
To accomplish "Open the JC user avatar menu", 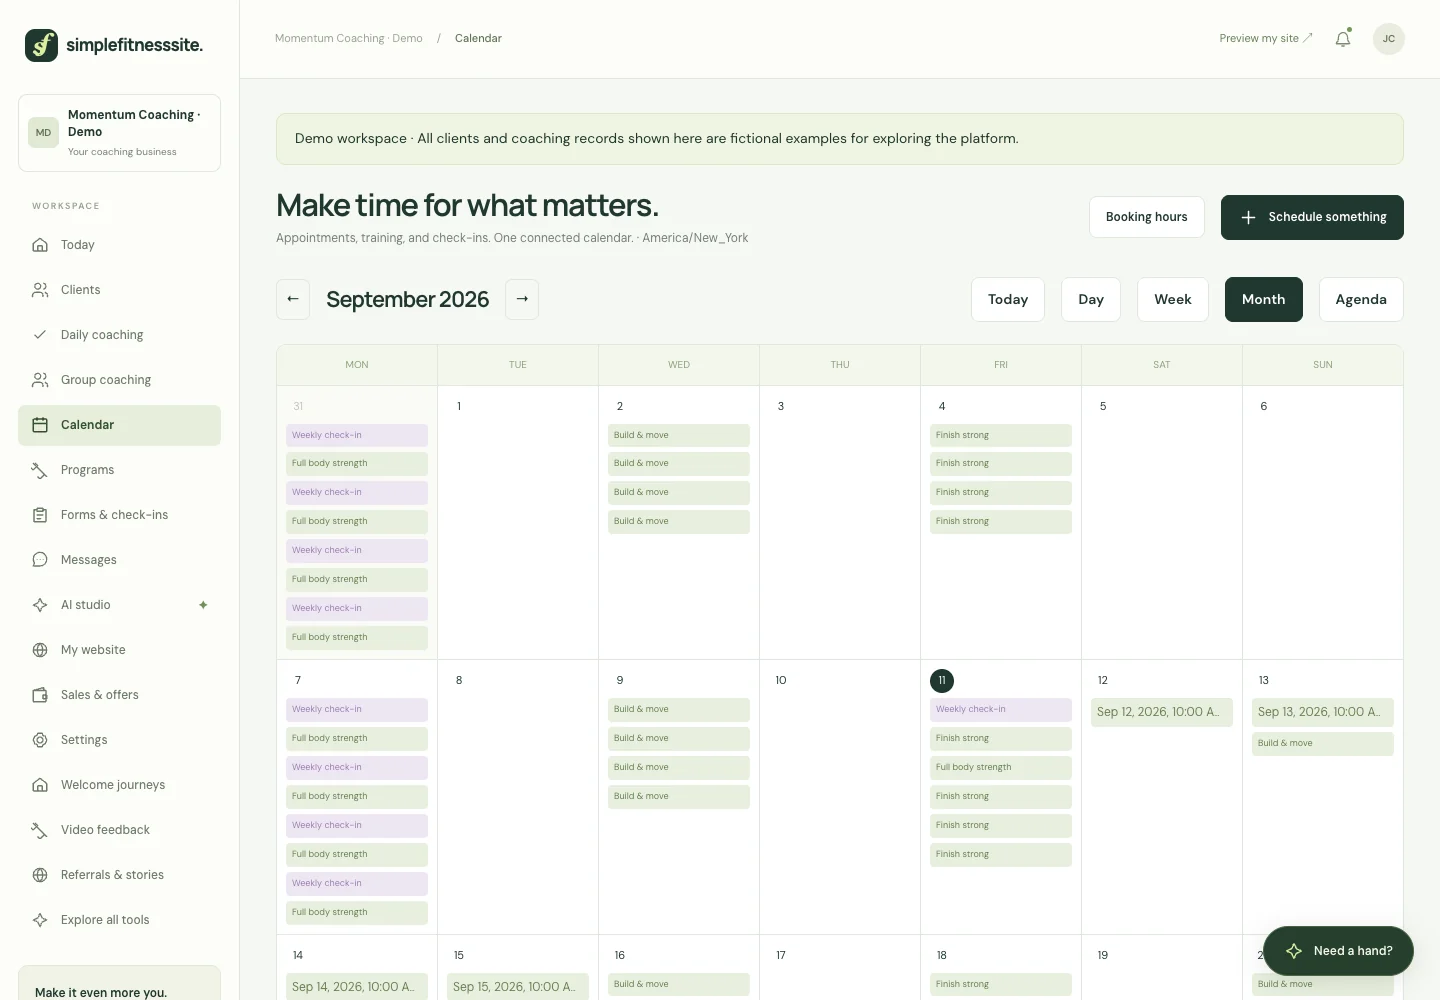I will click(1388, 39).
